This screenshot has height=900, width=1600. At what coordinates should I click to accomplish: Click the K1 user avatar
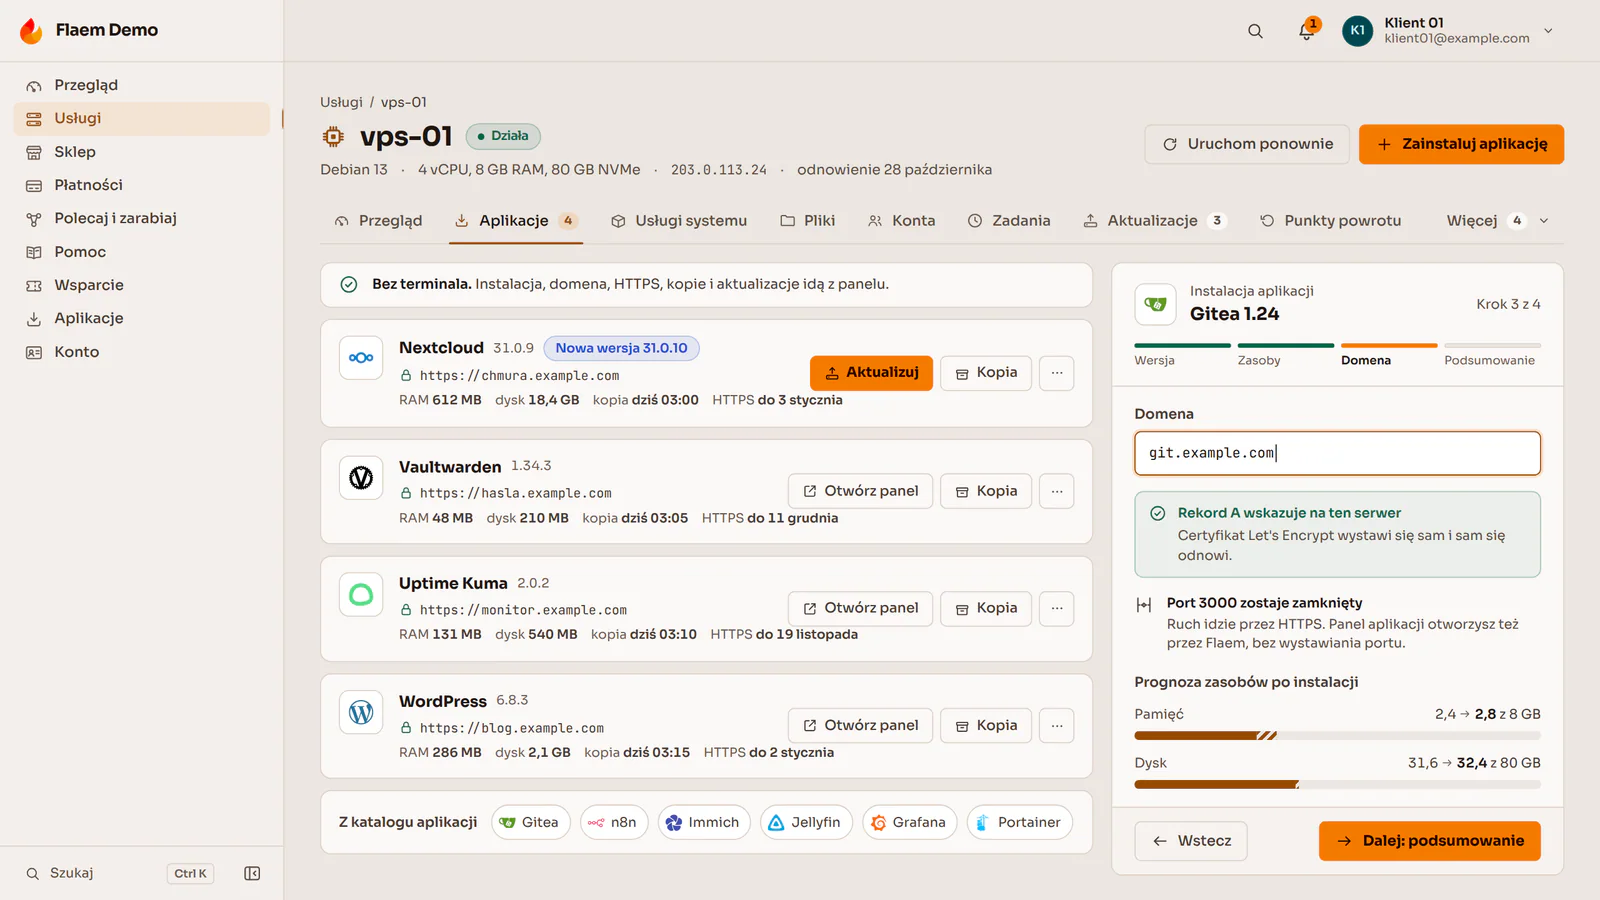tap(1357, 31)
